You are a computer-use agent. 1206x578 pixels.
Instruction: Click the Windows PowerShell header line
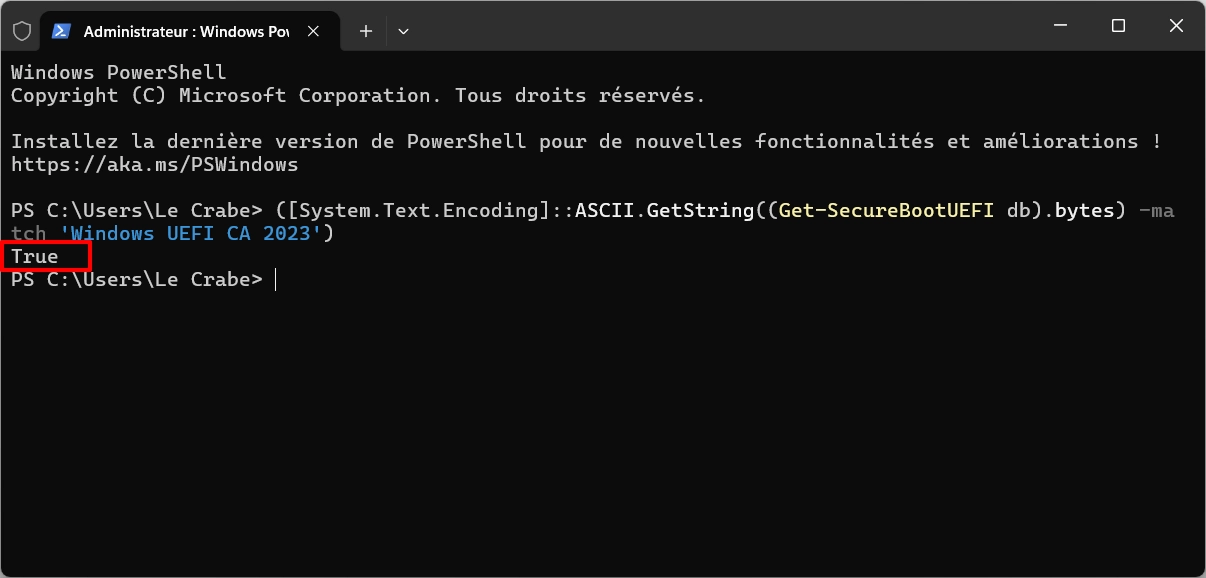(x=118, y=73)
